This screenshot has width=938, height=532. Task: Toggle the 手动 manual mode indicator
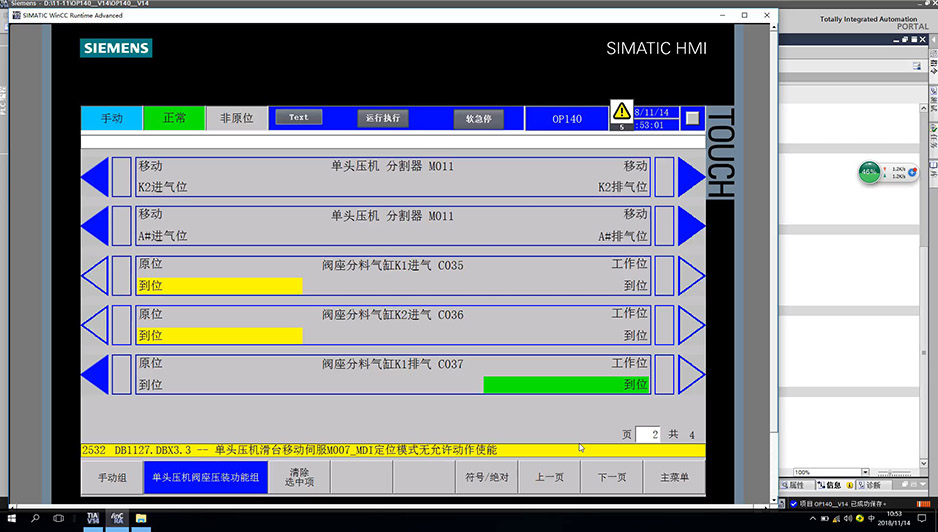point(111,118)
